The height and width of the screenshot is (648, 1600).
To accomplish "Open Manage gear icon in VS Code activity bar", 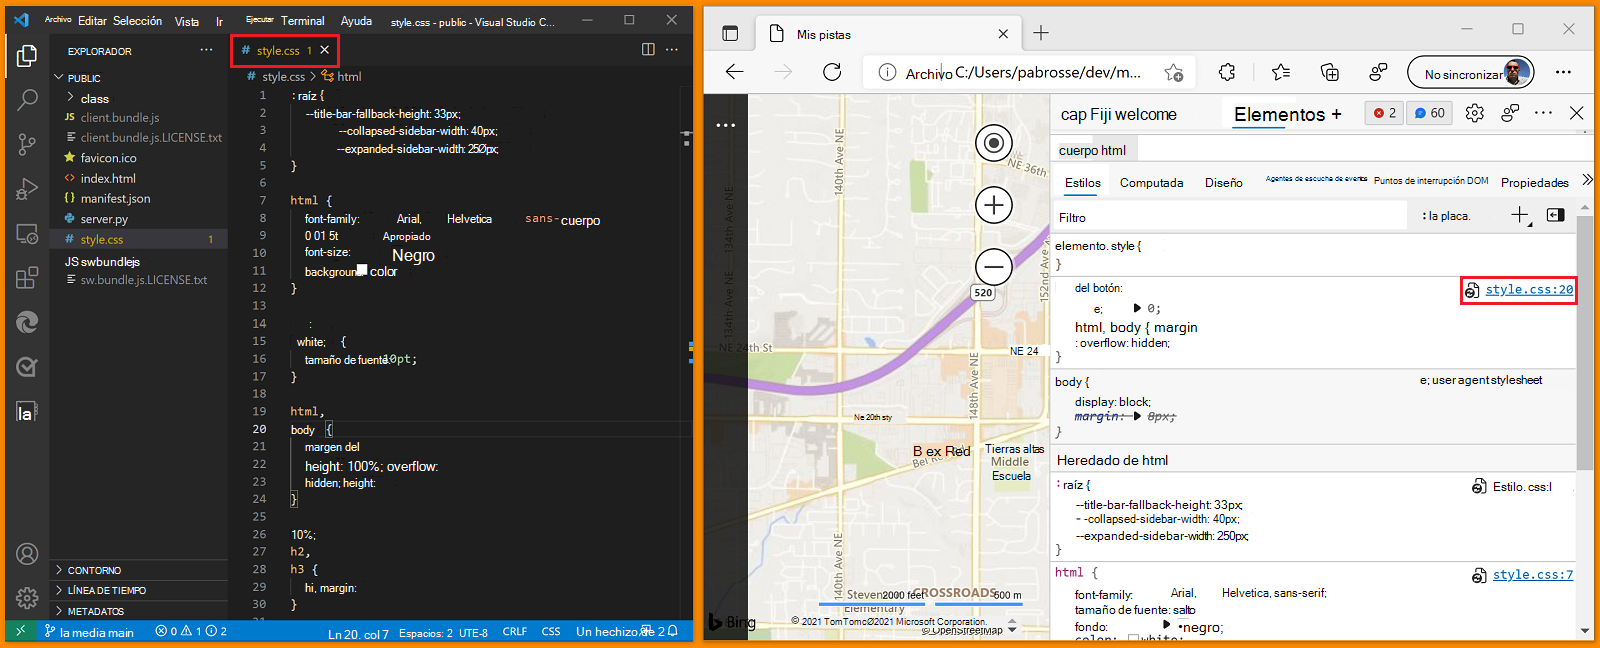I will 27,598.
